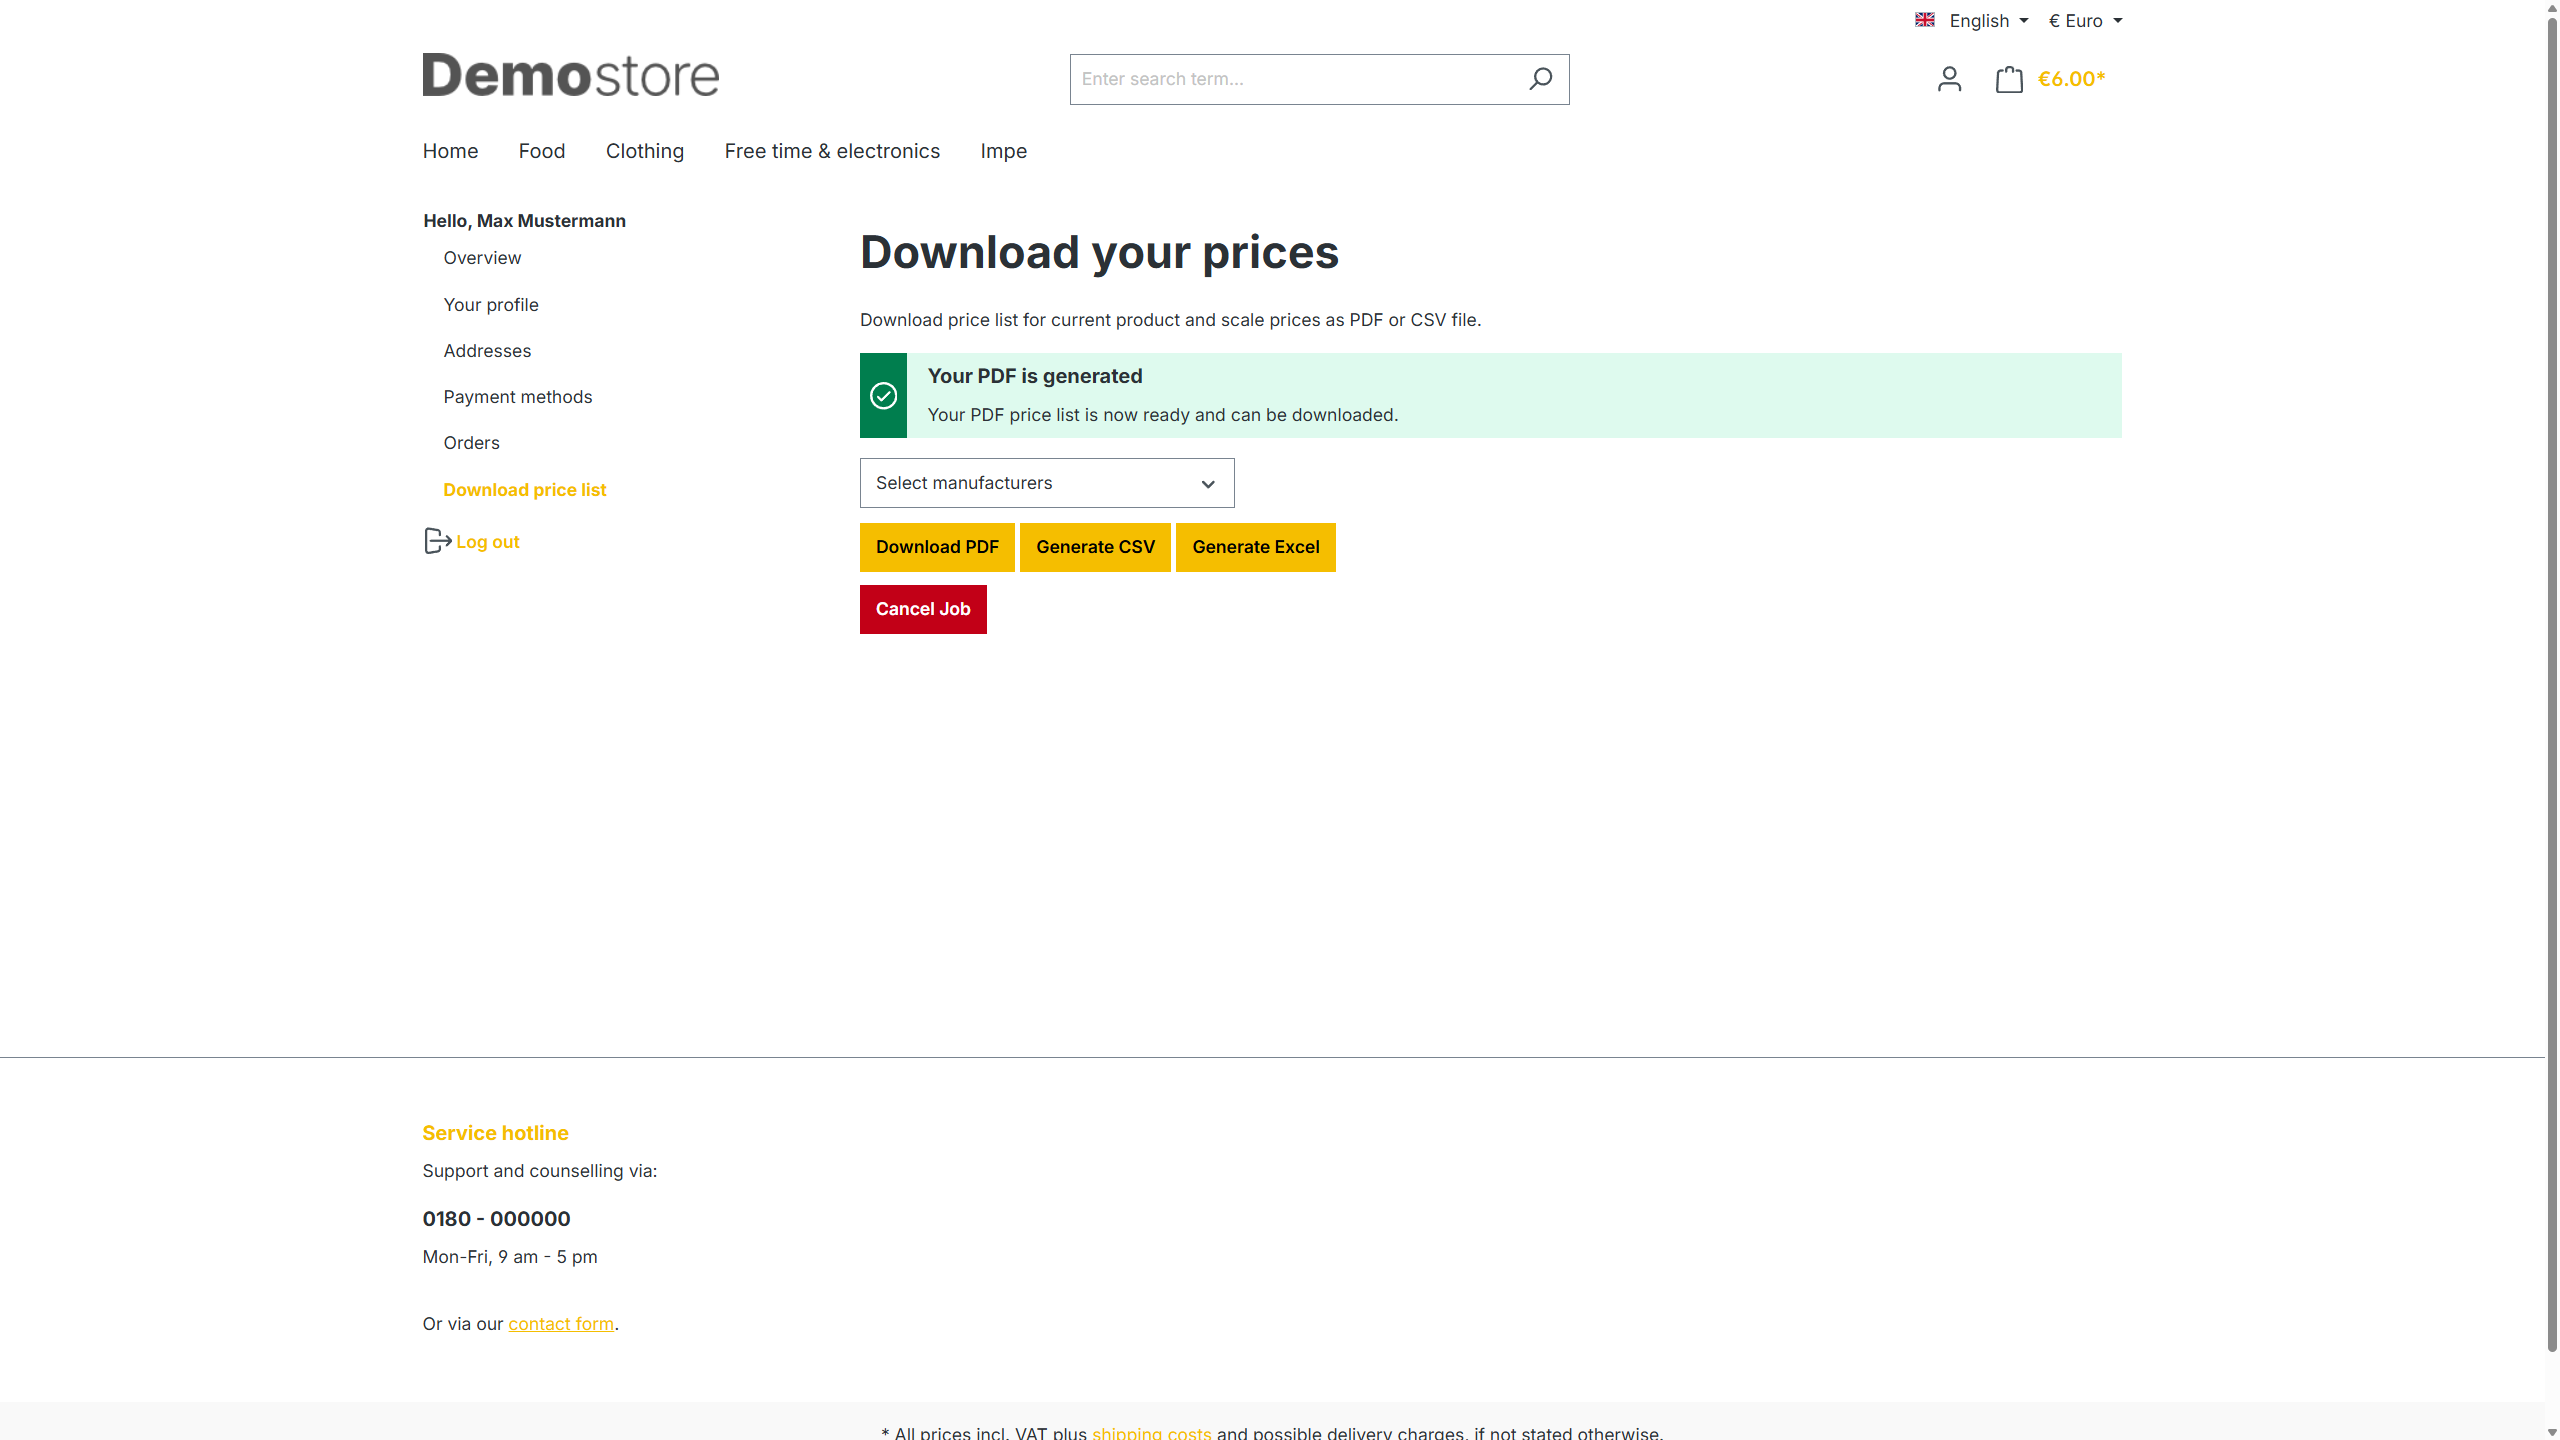Image resolution: width=2560 pixels, height=1440 pixels.
Task: Go to the Home menu item
Action: coord(450,151)
